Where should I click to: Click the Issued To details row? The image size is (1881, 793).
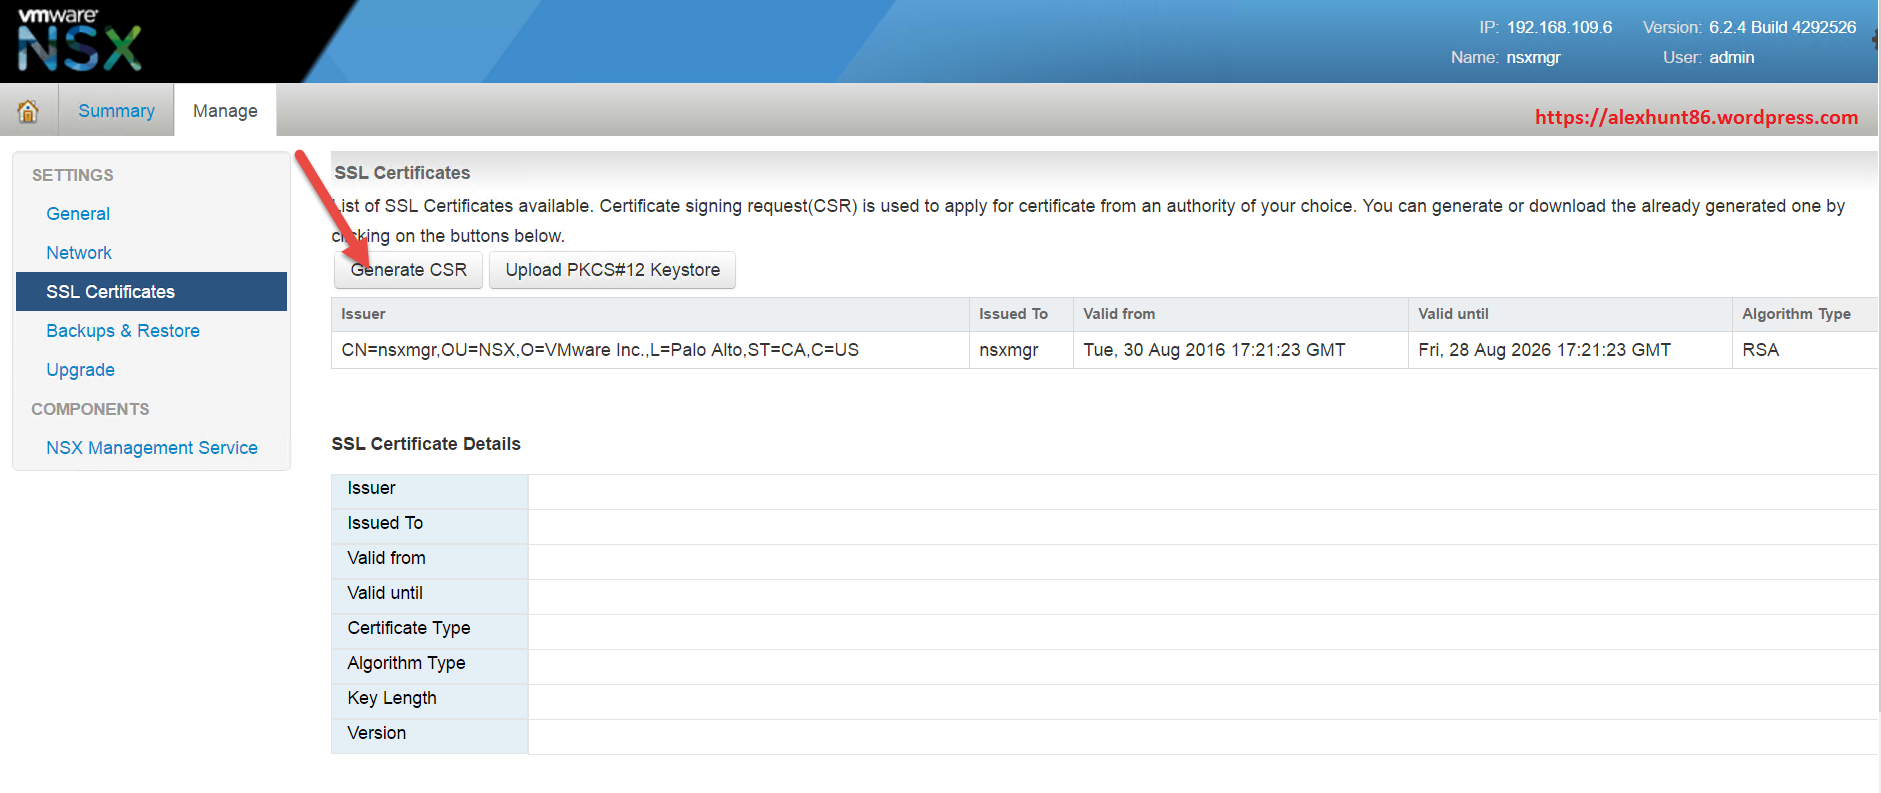(x=1104, y=527)
